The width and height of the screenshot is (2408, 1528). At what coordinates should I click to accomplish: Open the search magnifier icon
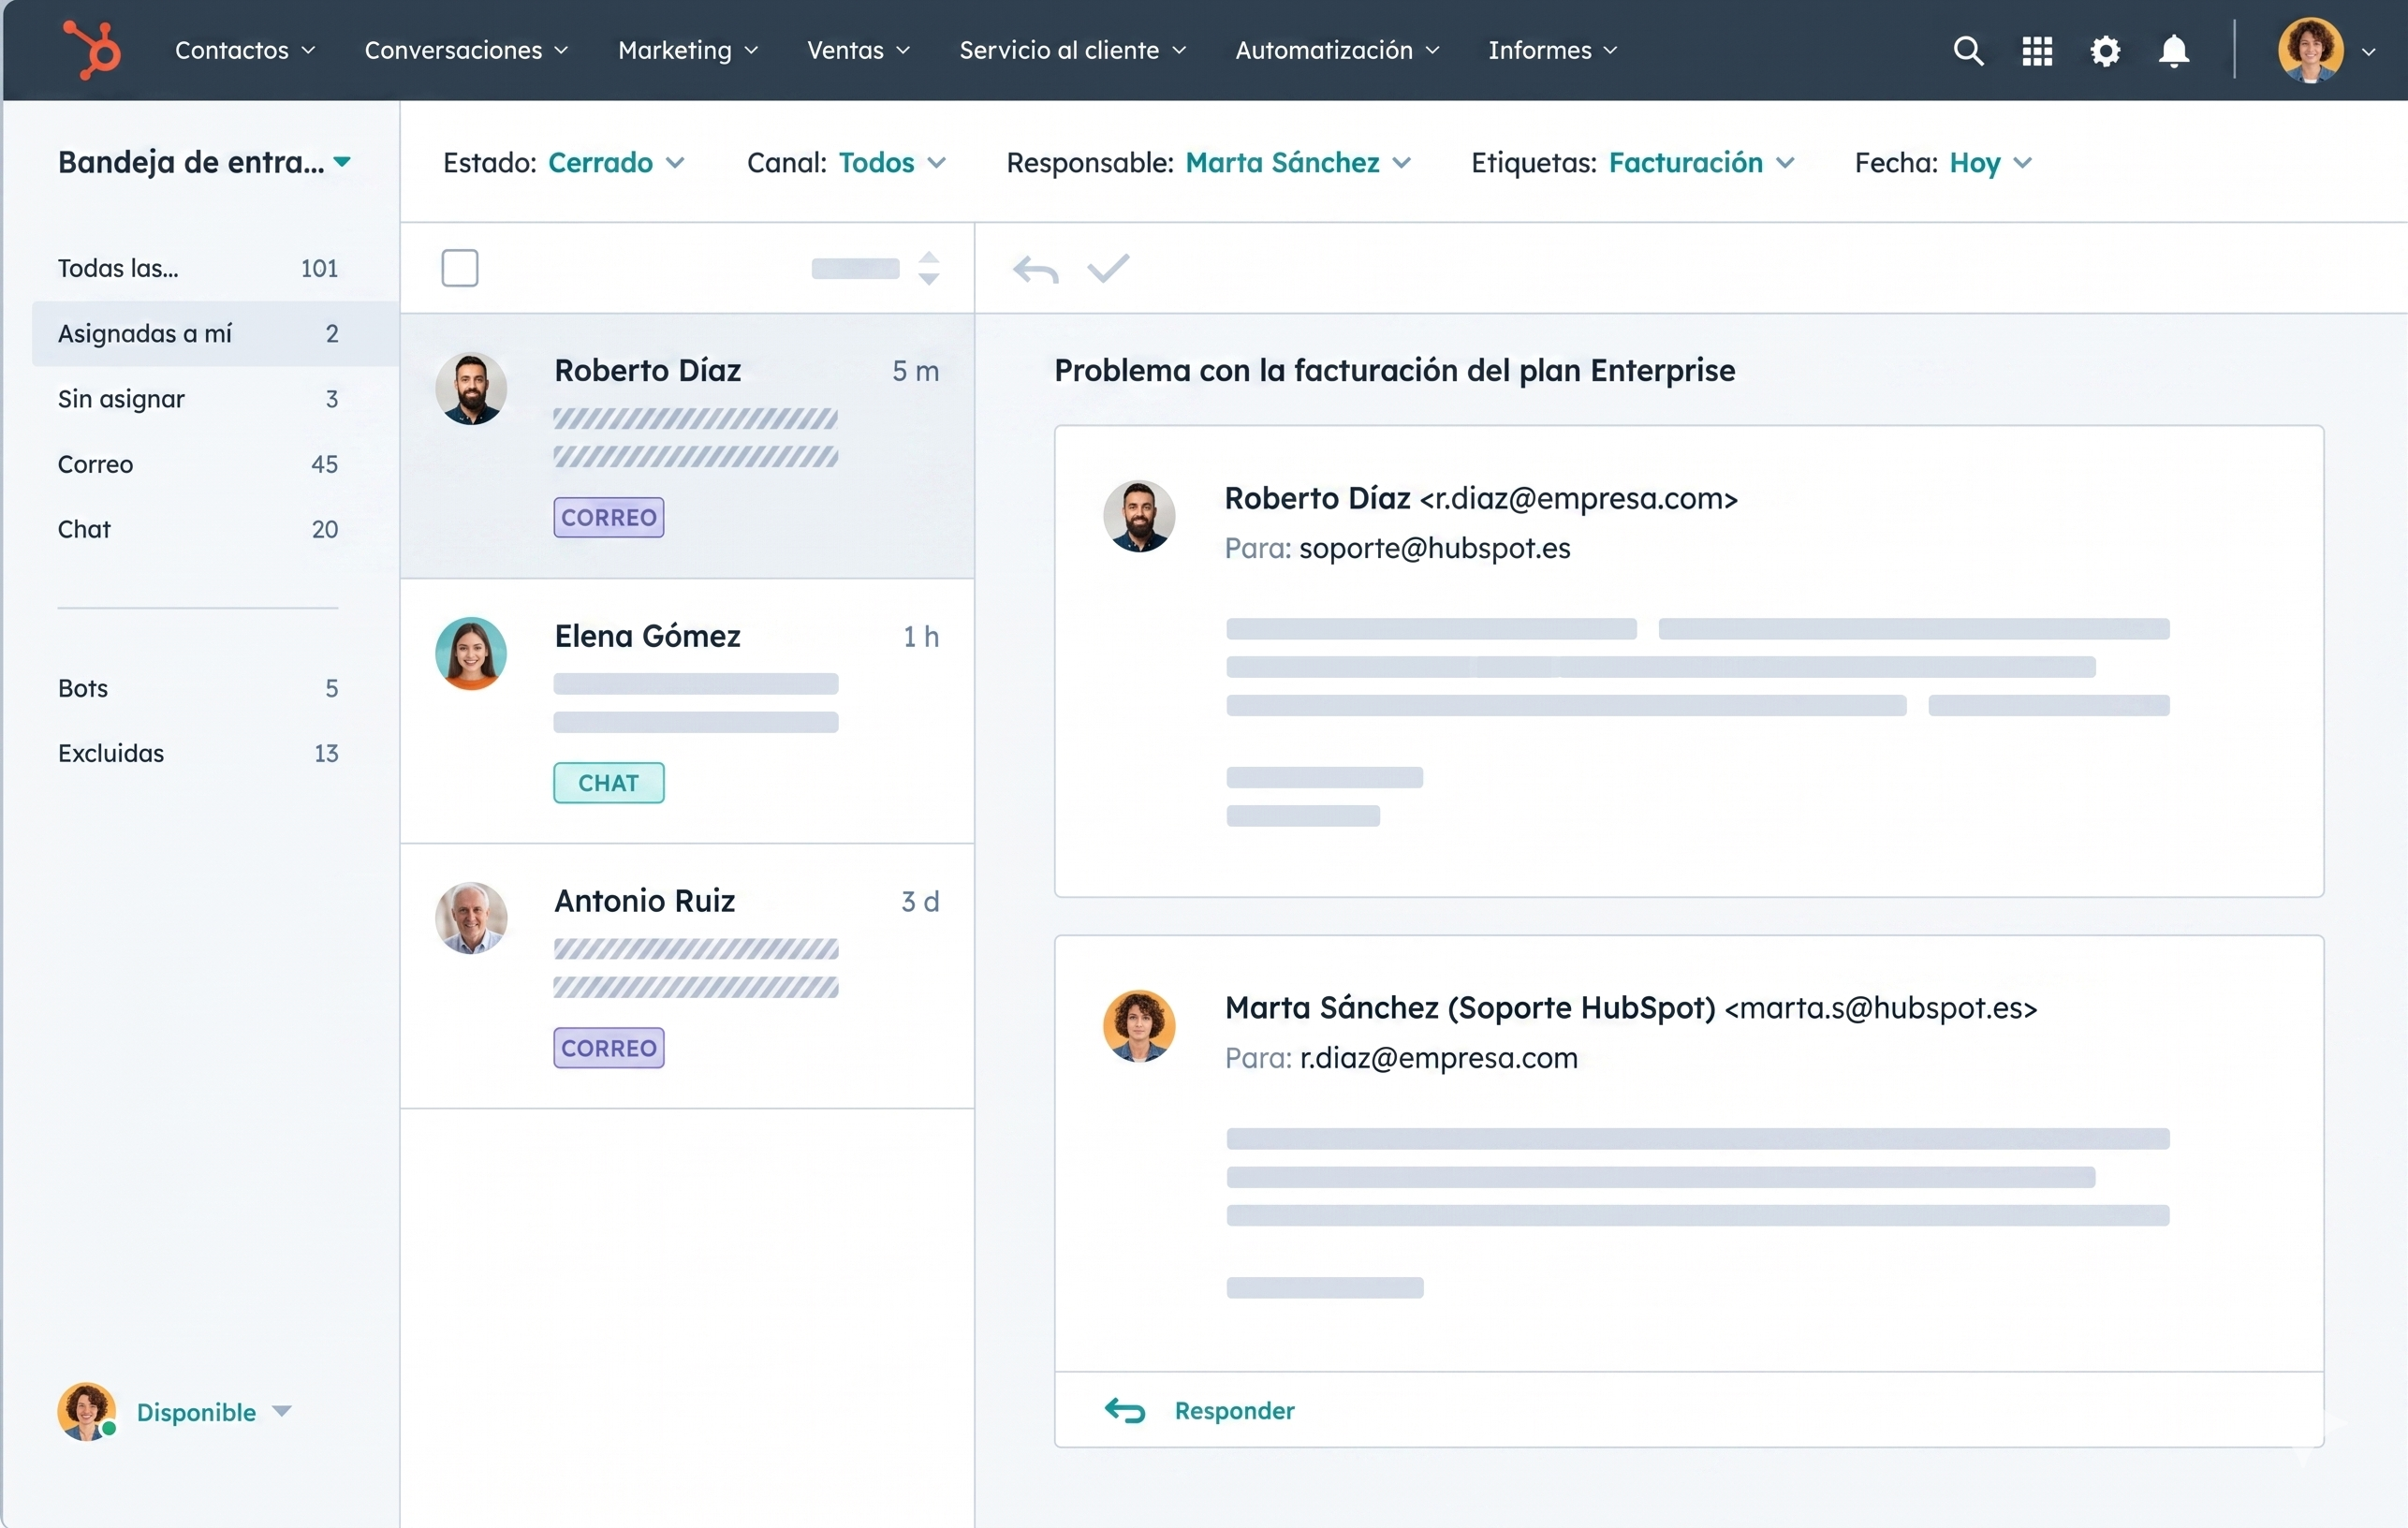pyautogui.click(x=1968, y=50)
